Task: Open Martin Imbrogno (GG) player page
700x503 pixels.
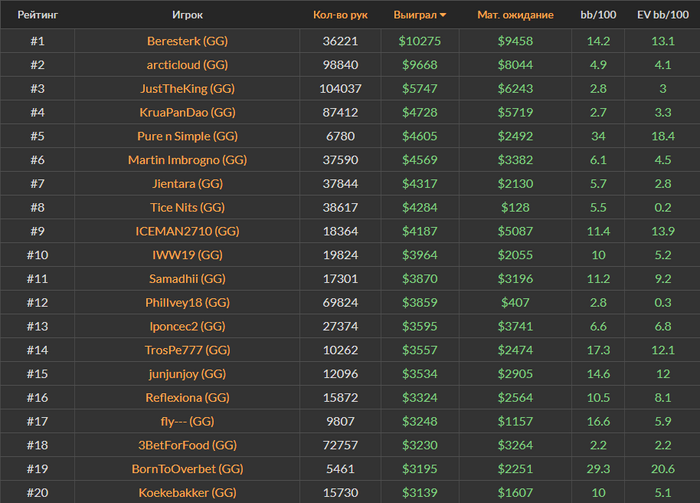Action: (x=189, y=160)
